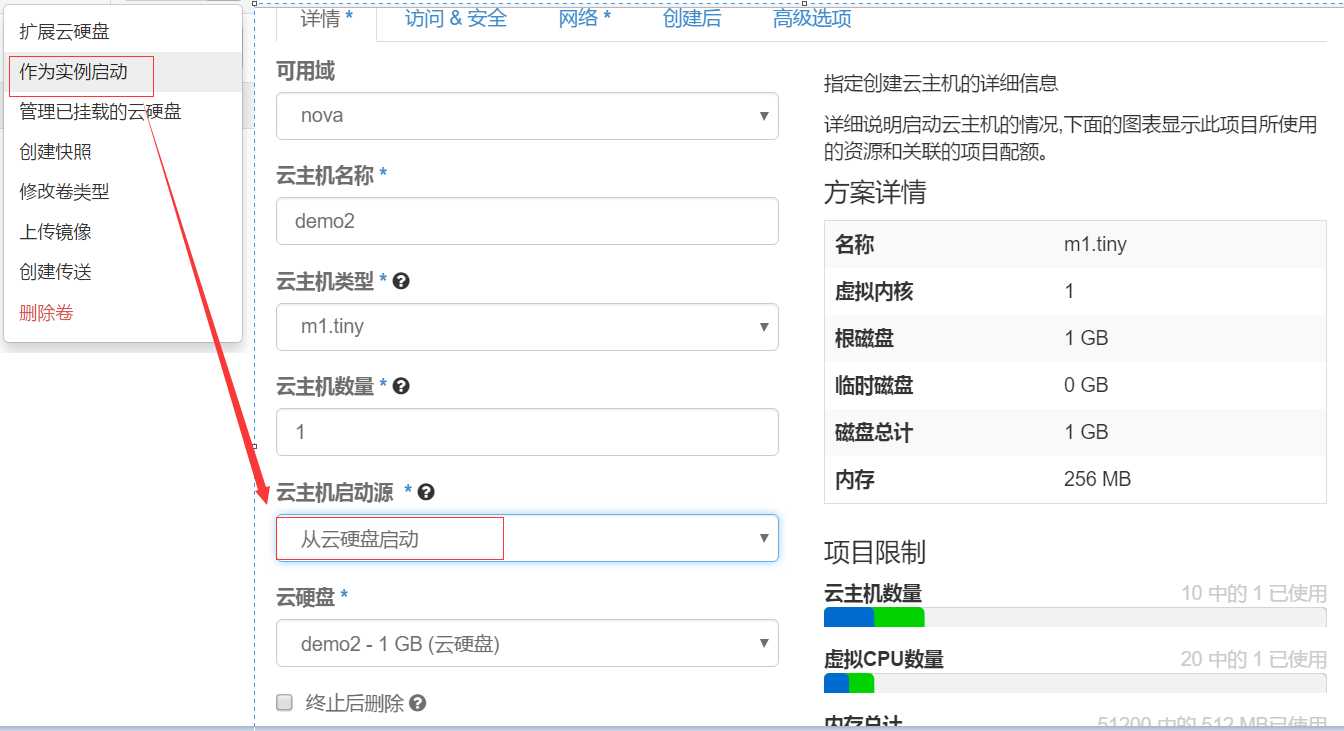Choose 管理已挂载的云硬盘 from the menu

tap(123, 112)
